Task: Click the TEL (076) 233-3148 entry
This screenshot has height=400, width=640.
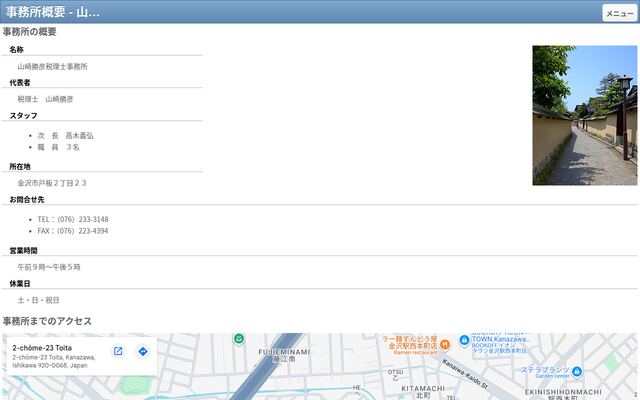Action: [73, 219]
